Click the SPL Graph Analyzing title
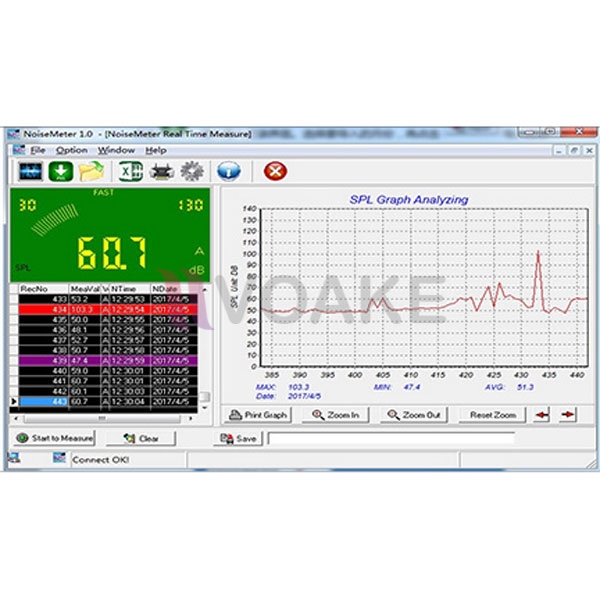This screenshot has height=600, width=600. coord(409,200)
